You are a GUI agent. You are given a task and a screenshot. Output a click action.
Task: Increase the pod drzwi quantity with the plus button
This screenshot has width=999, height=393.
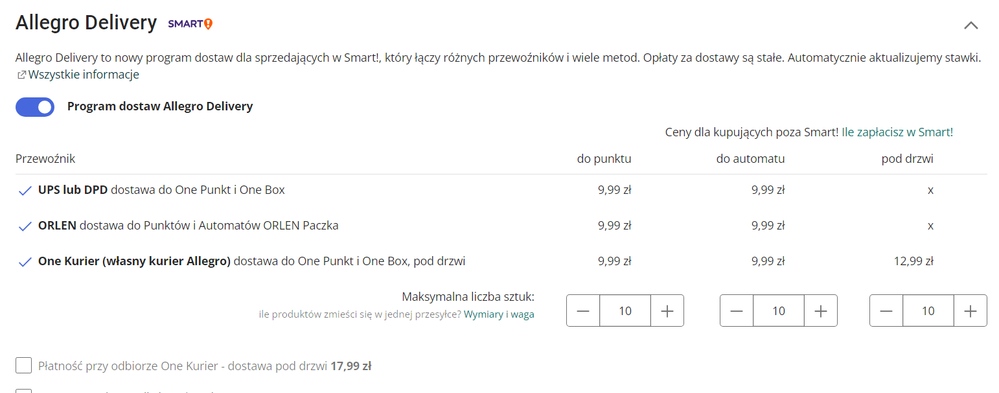point(970,311)
